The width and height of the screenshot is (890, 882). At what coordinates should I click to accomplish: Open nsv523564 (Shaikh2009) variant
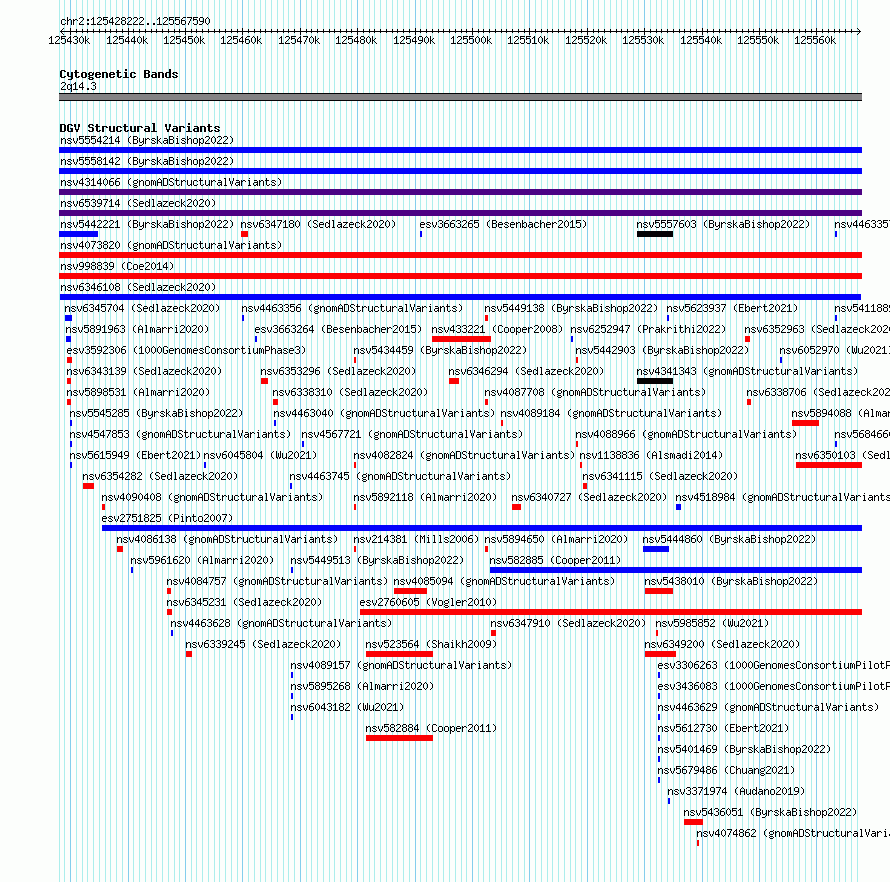click(431, 644)
